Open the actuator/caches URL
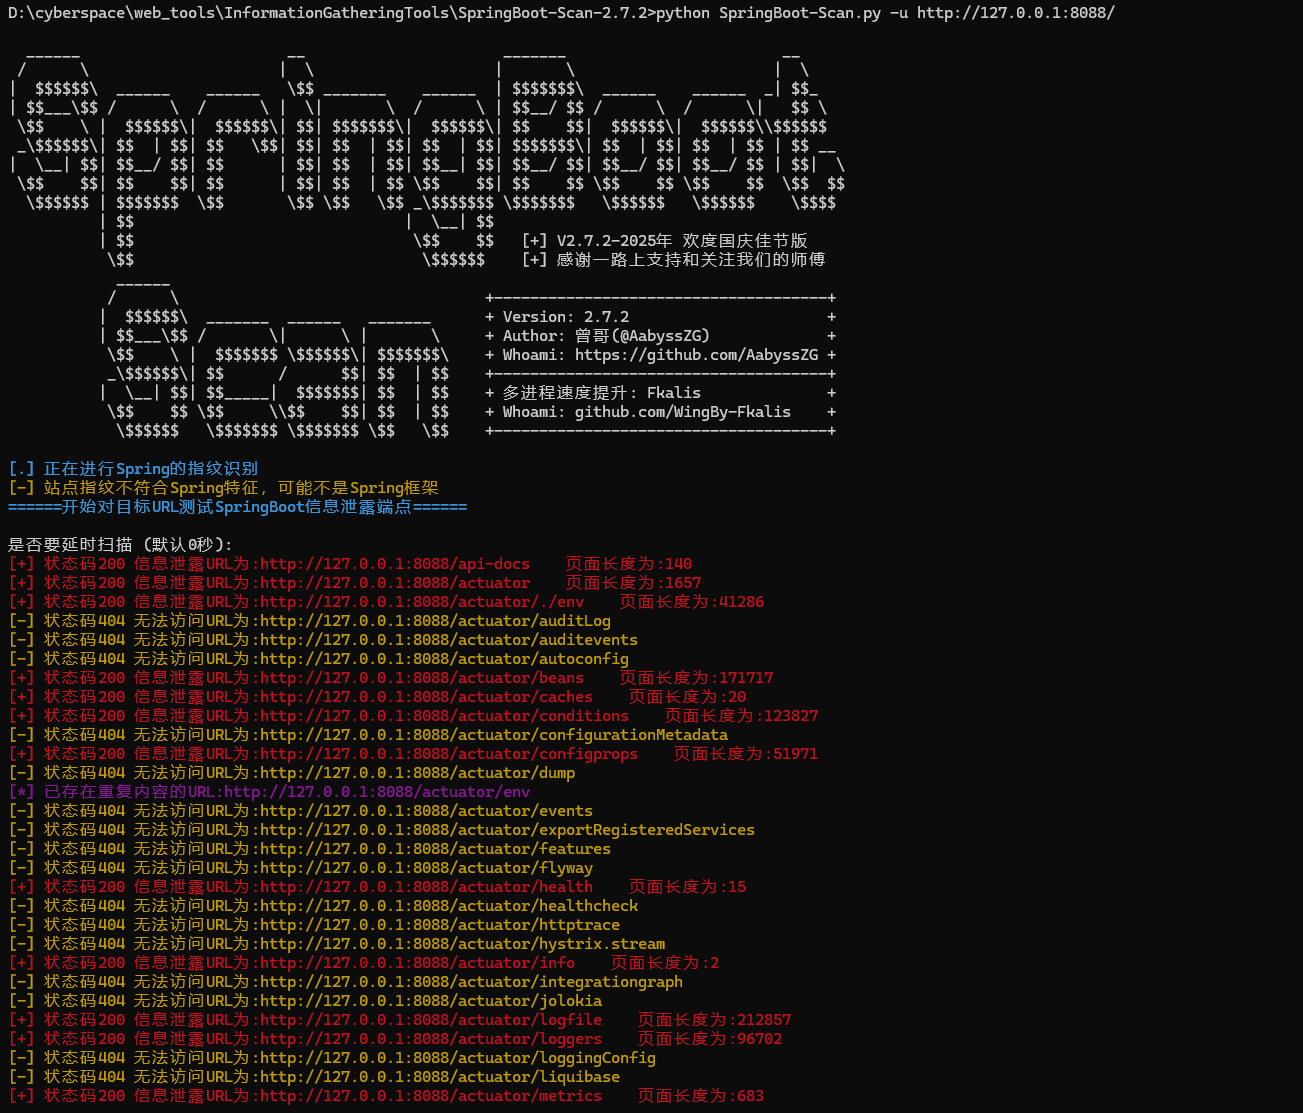 click(426, 697)
